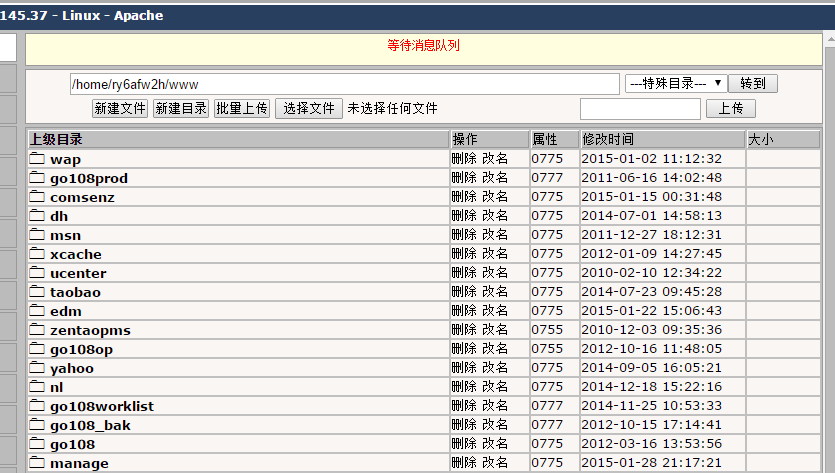Open the xcache directory

pos(76,255)
